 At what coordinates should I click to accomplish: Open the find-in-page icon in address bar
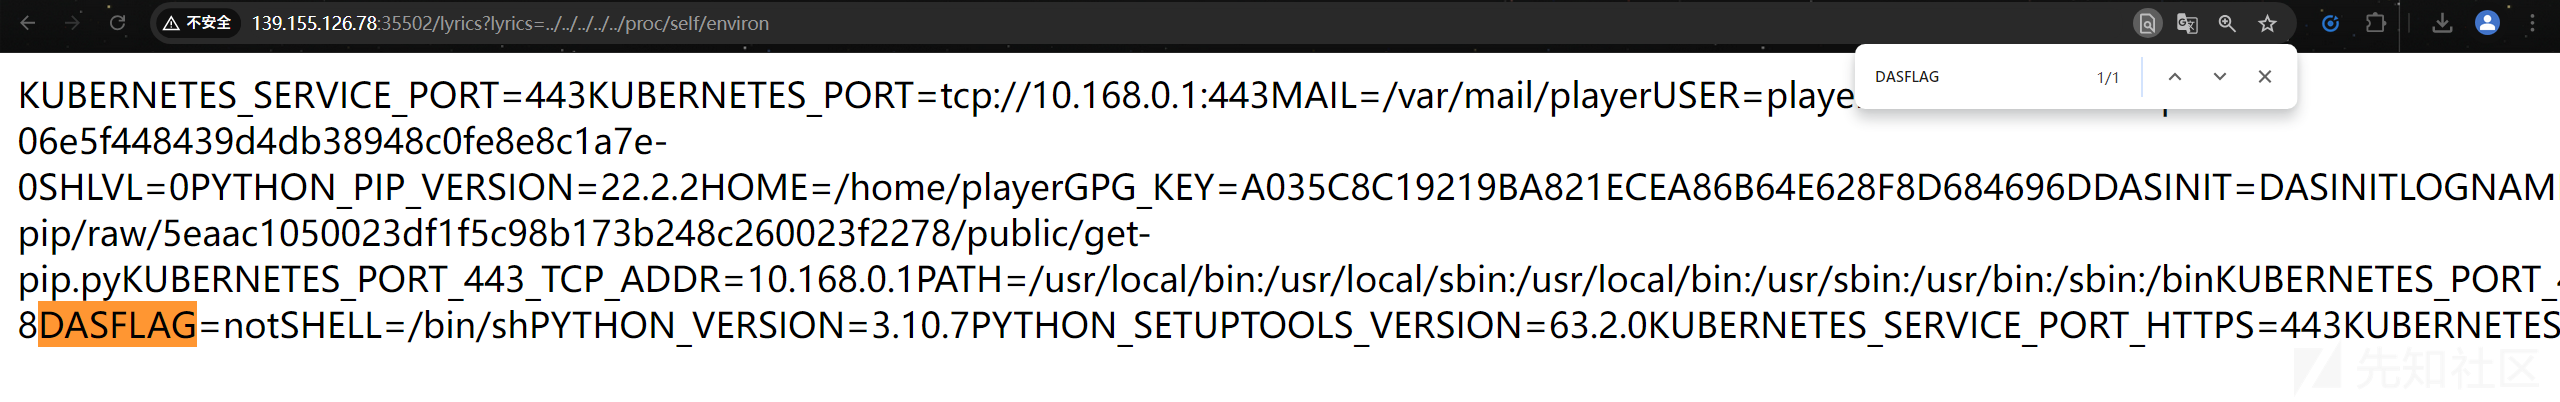(2146, 23)
